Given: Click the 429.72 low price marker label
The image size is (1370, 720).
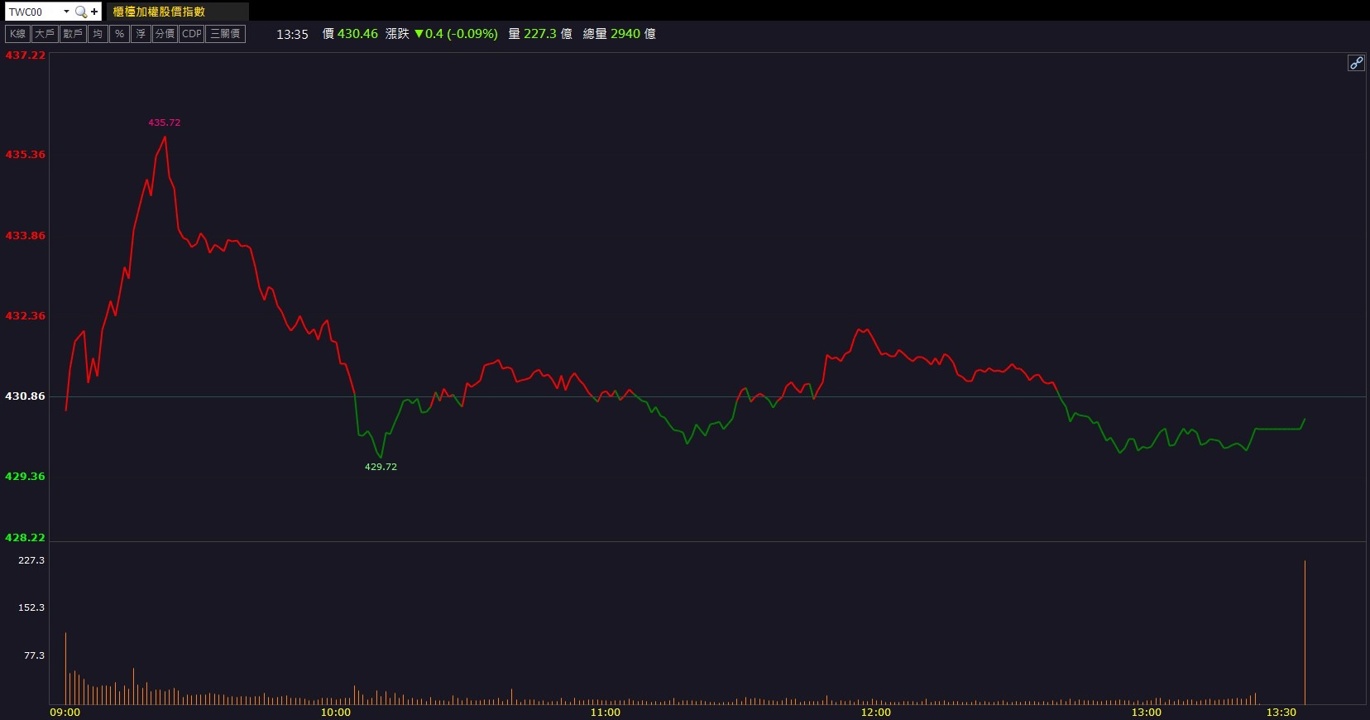Looking at the screenshot, I should pyautogui.click(x=381, y=467).
